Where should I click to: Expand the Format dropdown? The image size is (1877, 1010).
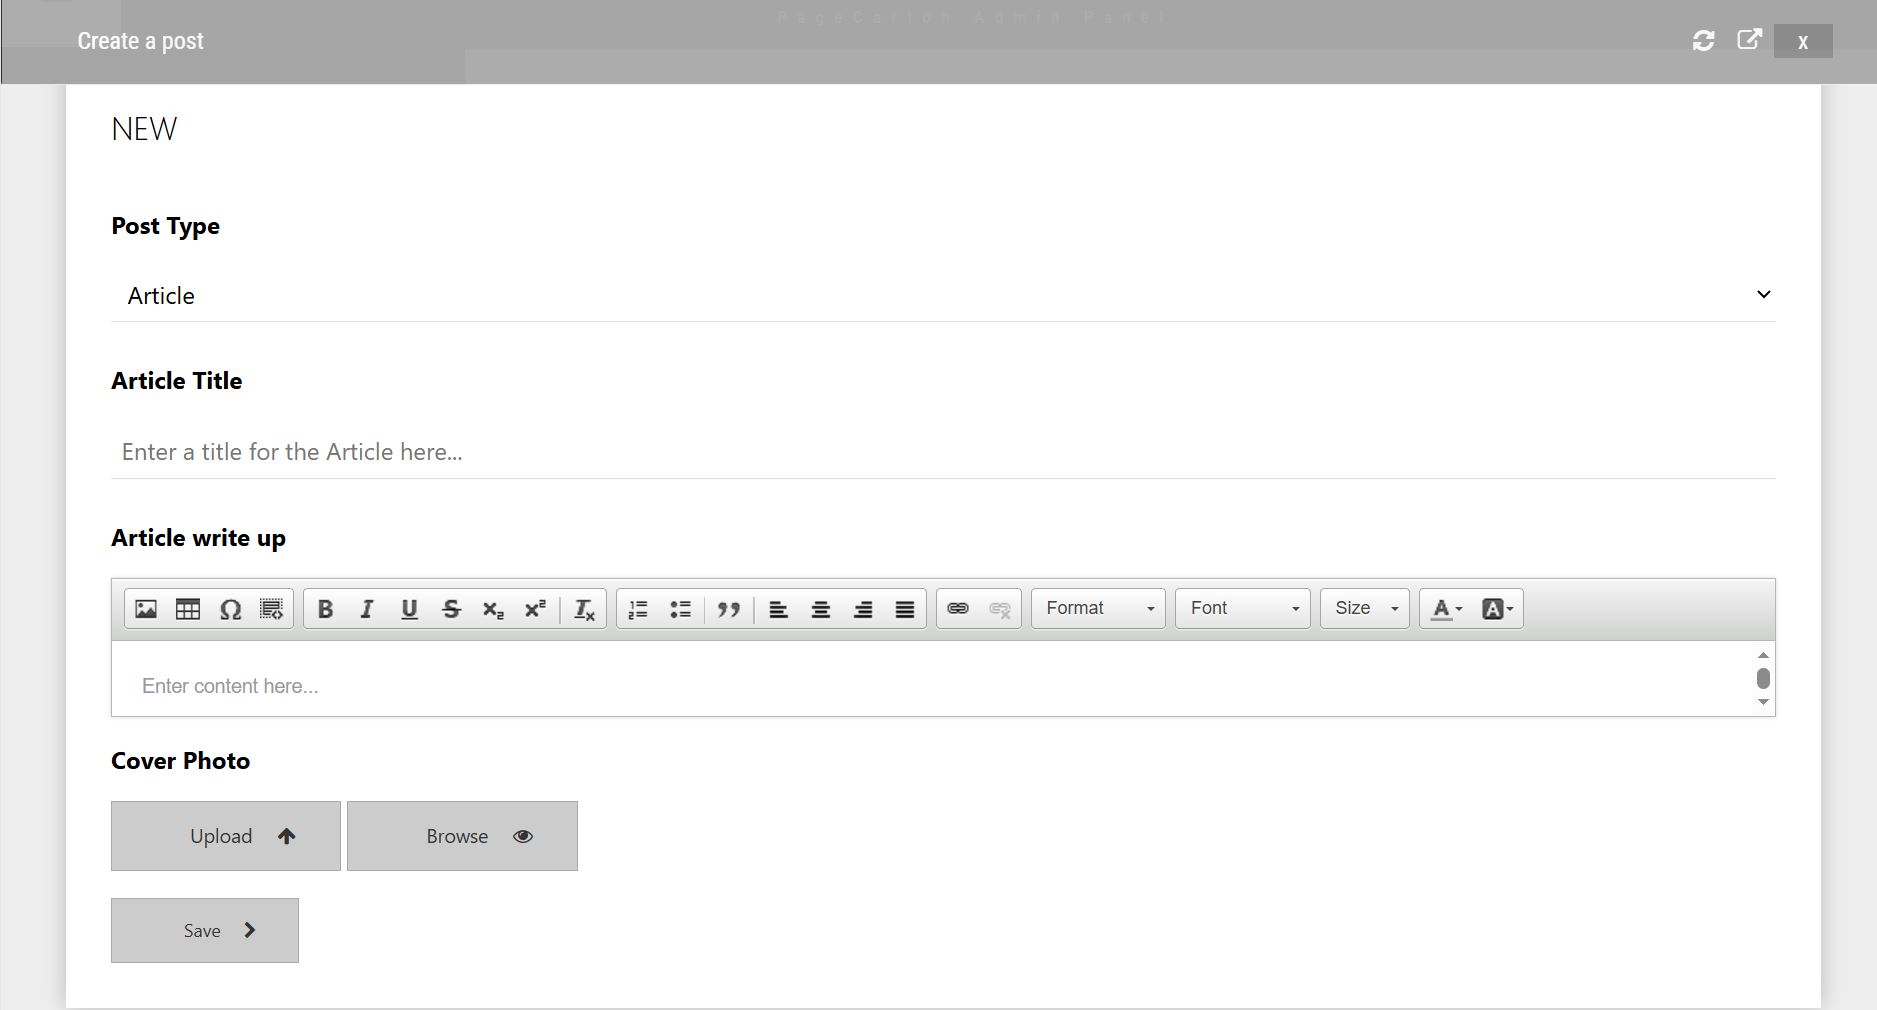[x=1098, y=609]
